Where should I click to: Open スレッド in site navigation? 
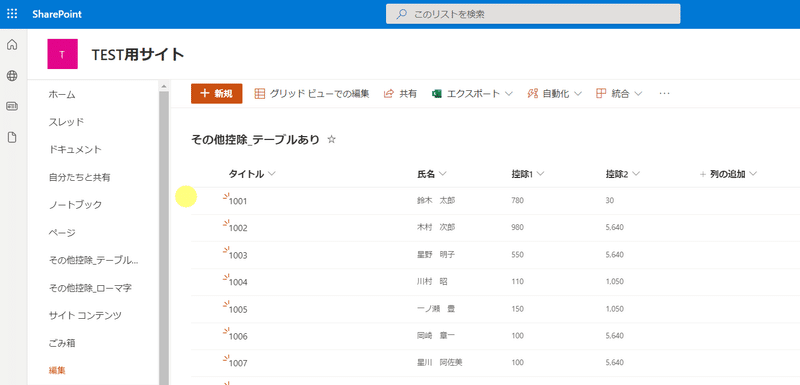point(66,122)
